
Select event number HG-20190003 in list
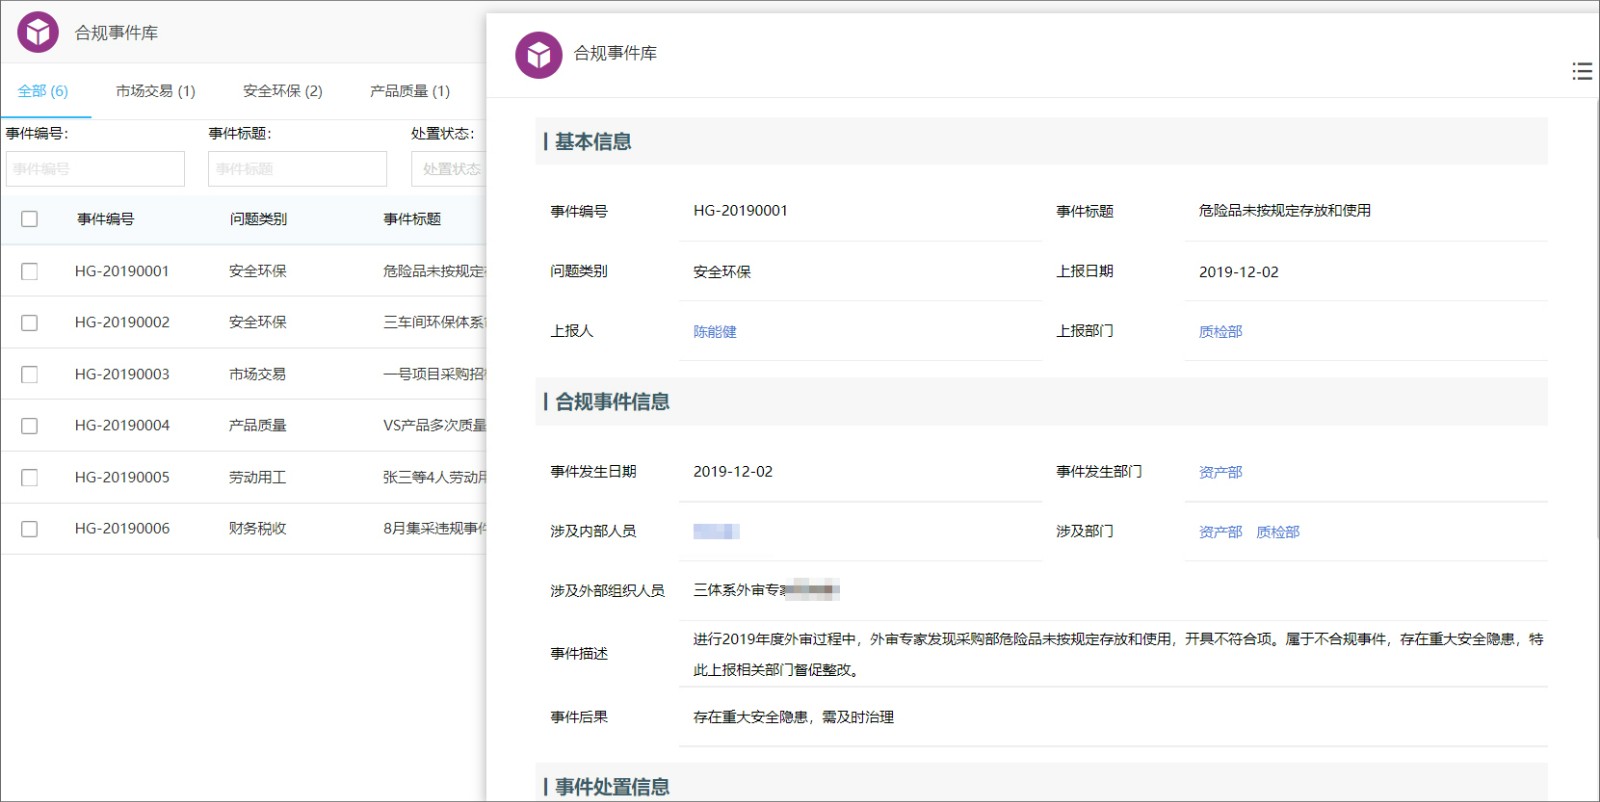(122, 374)
